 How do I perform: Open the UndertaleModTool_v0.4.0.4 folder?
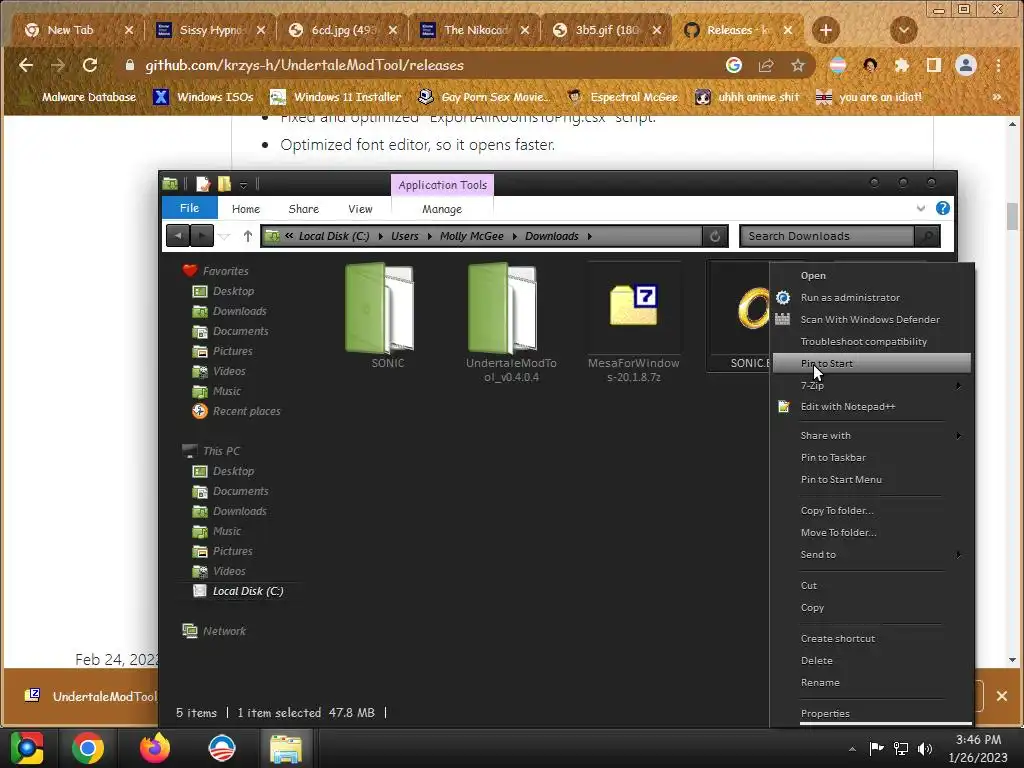click(x=510, y=323)
